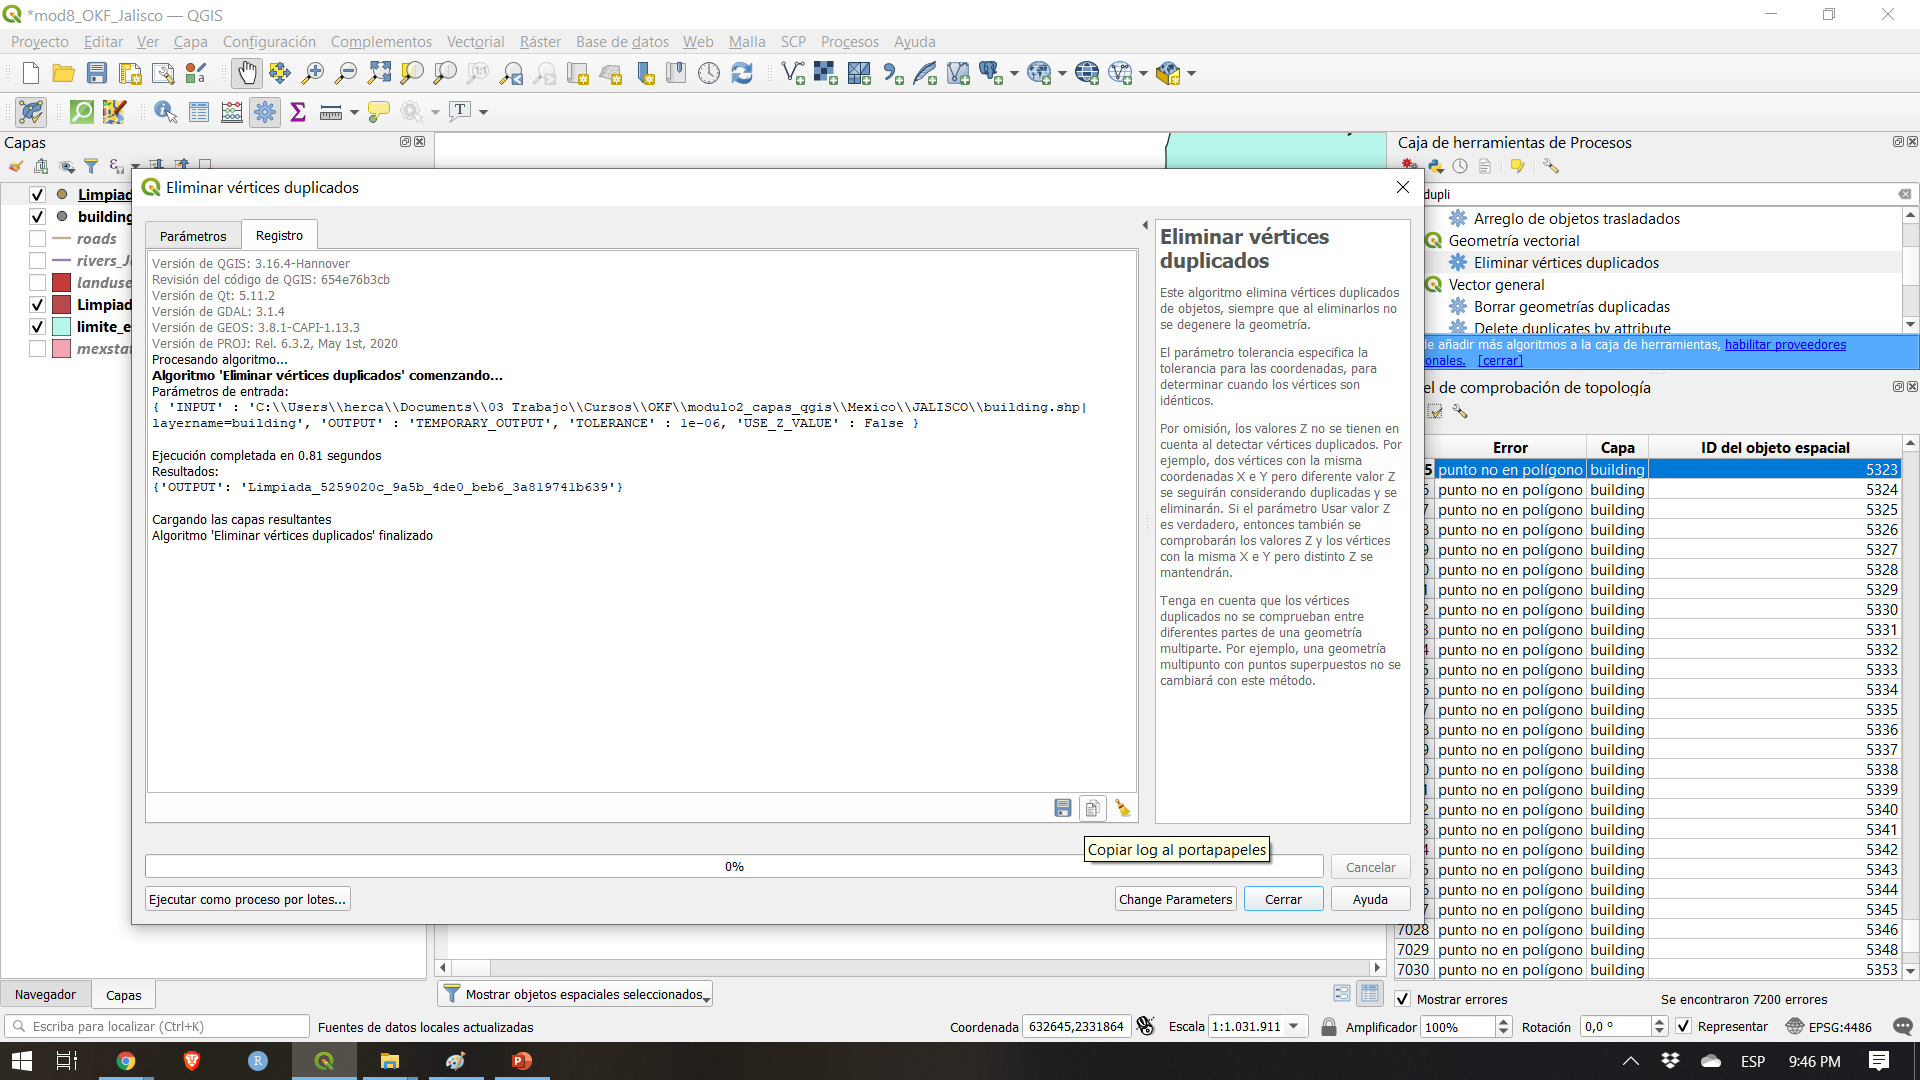Open the layer filter funnel icon in Capas
This screenshot has height=1080, width=1920.
[x=91, y=166]
